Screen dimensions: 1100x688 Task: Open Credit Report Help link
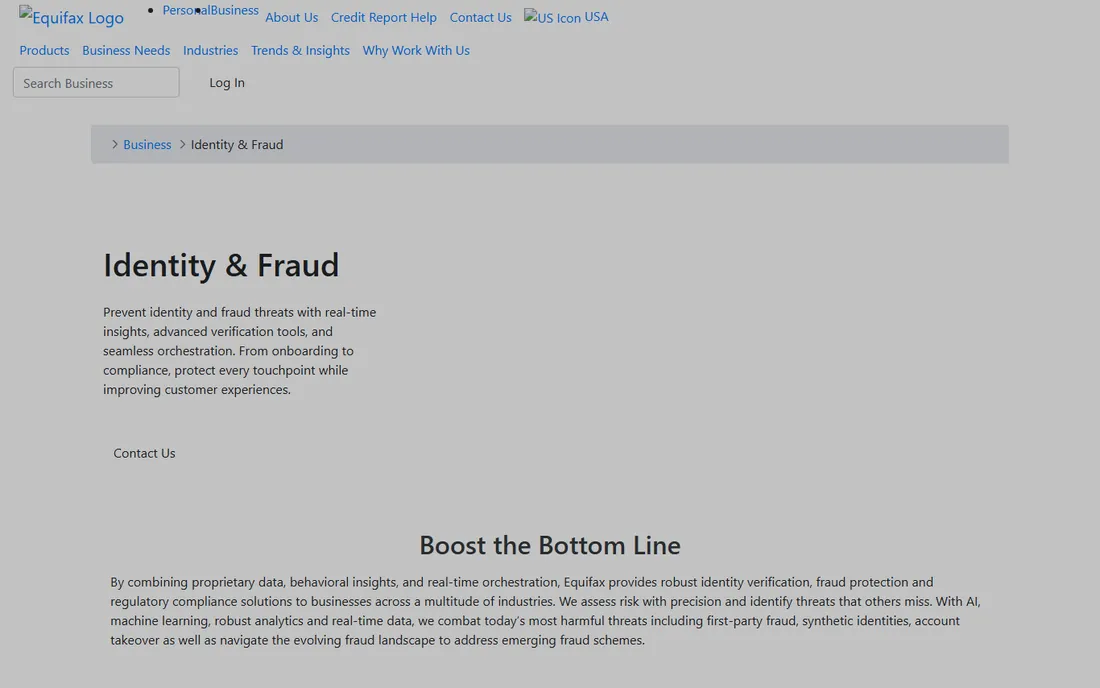(x=384, y=18)
